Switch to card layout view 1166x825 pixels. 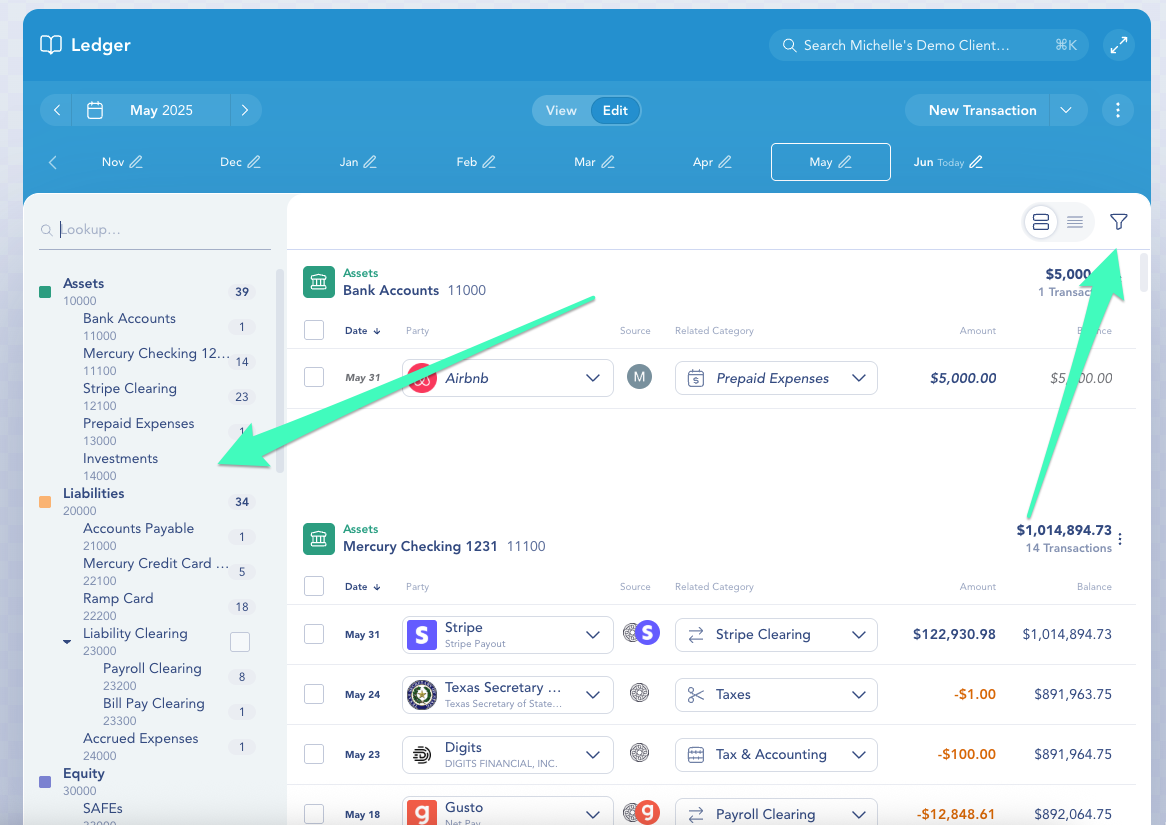point(1041,222)
